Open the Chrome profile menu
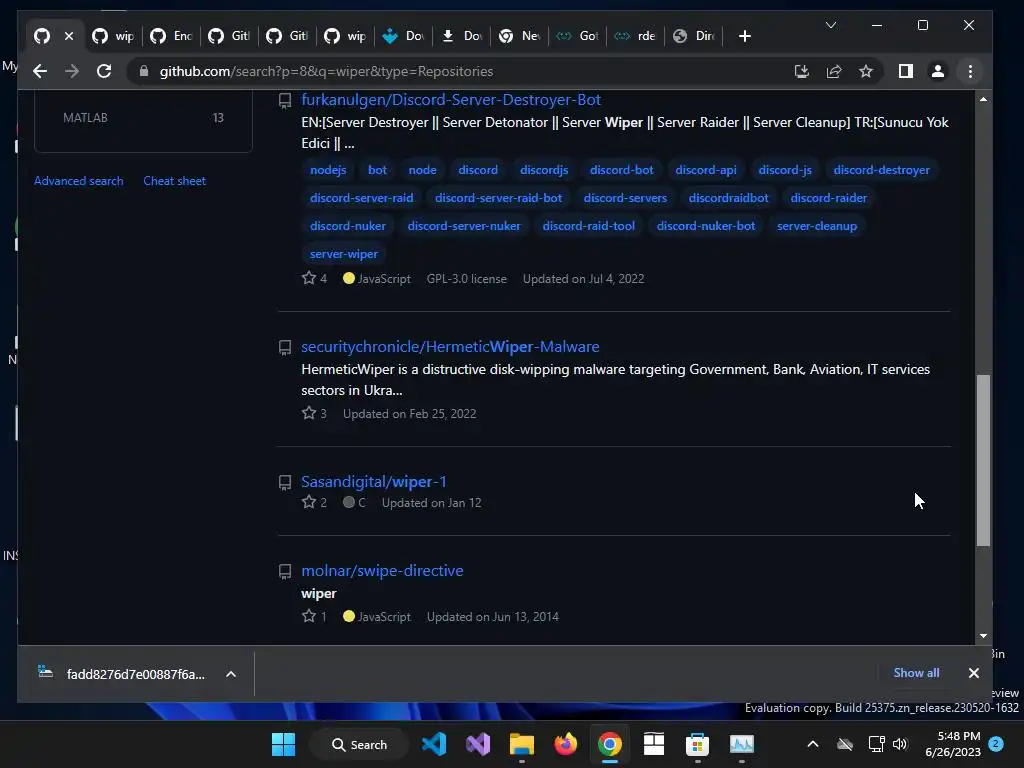This screenshot has height=768, width=1024. 938,71
